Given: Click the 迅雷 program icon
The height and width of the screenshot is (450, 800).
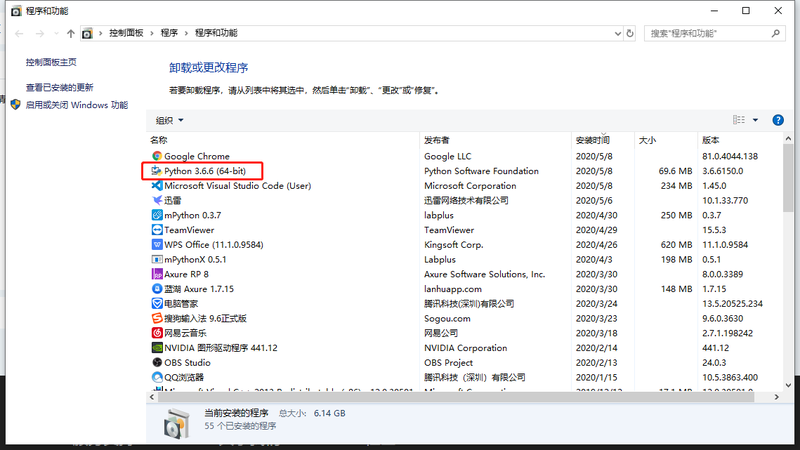Looking at the screenshot, I should [x=157, y=201].
